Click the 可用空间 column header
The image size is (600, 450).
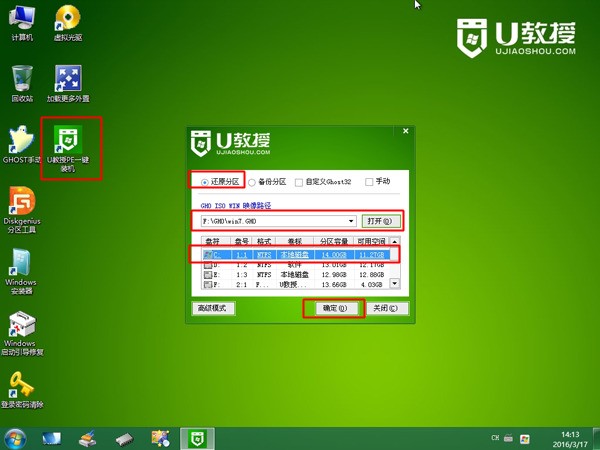371,241
